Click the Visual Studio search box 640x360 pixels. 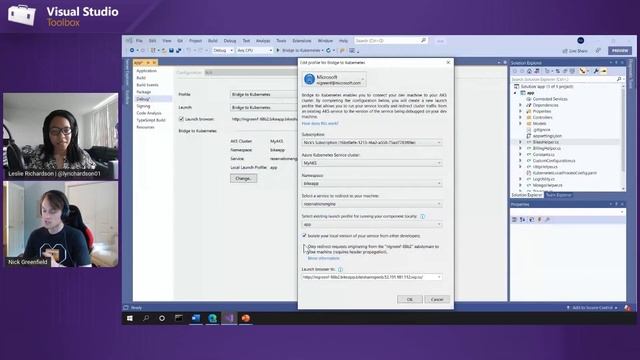390,41
